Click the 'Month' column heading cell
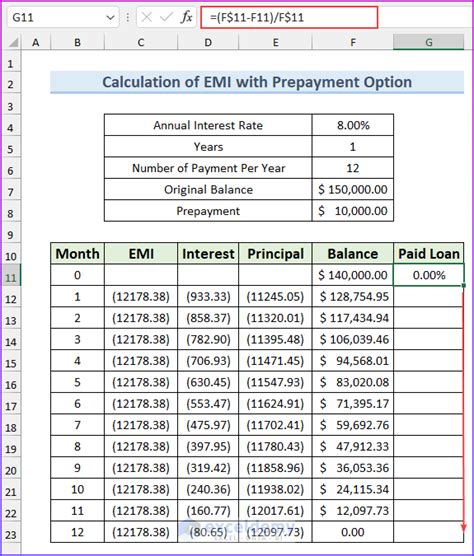This screenshot has width=474, height=556. click(77, 254)
